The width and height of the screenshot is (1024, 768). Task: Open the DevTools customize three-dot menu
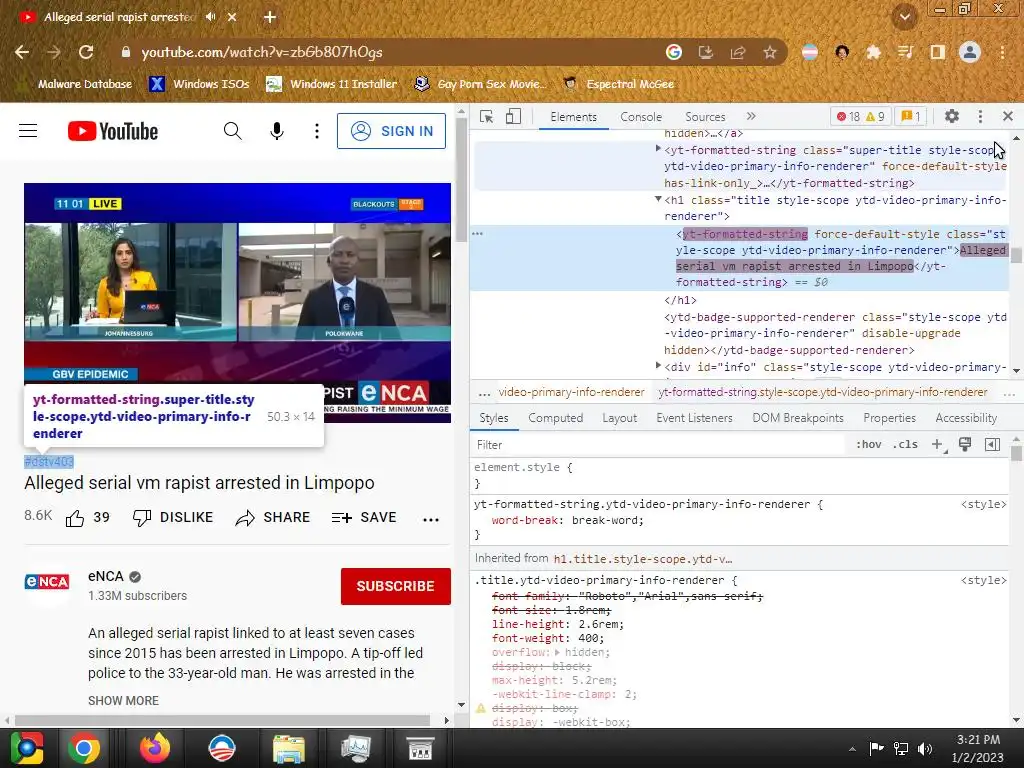pos(980,116)
